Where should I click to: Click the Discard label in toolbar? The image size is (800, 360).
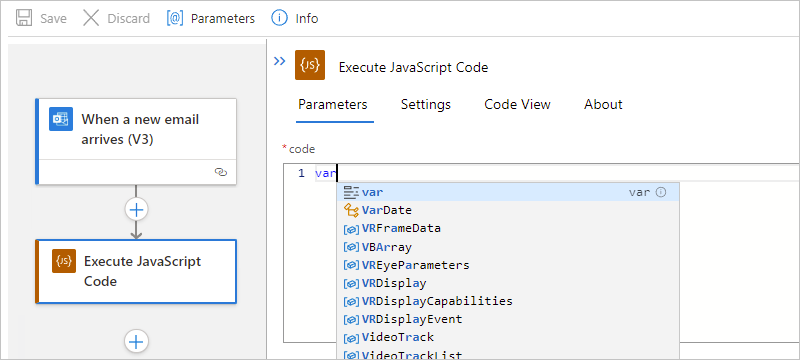(x=129, y=19)
